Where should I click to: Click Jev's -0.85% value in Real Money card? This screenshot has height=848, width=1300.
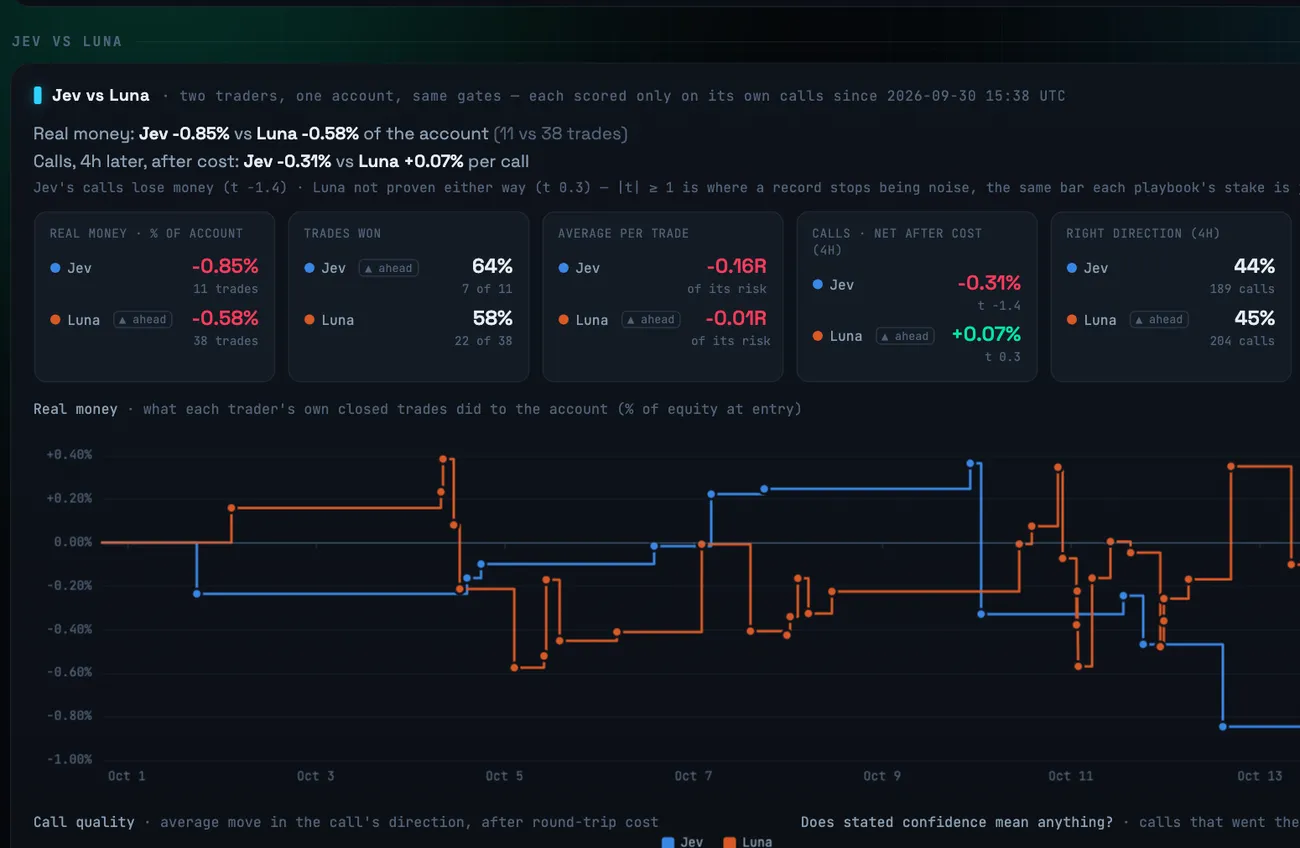[x=225, y=267]
